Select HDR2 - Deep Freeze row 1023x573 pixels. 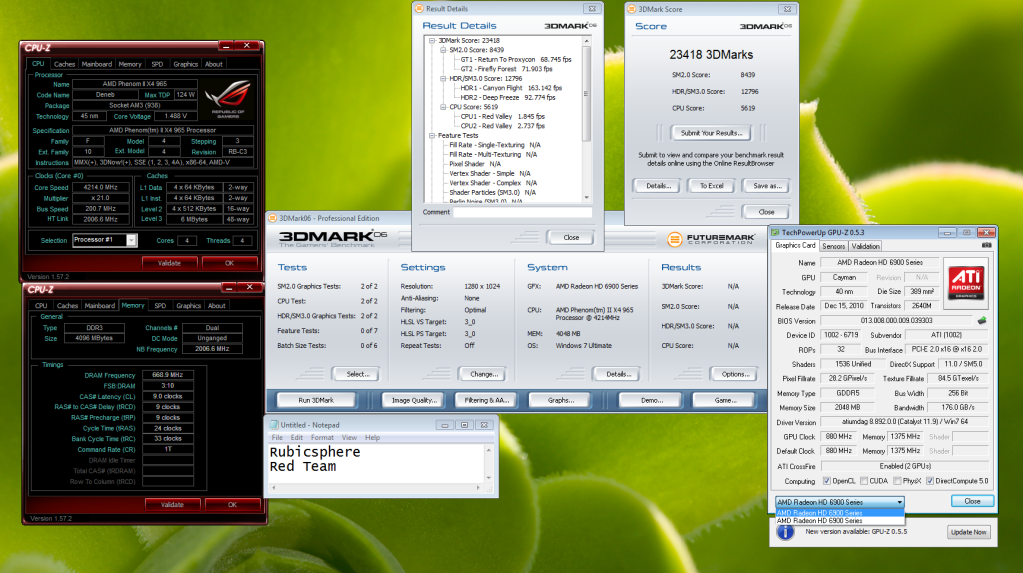tap(508, 97)
